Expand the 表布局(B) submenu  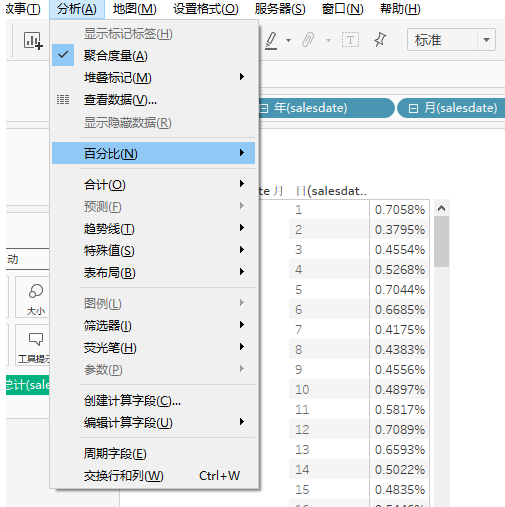tap(153, 272)
